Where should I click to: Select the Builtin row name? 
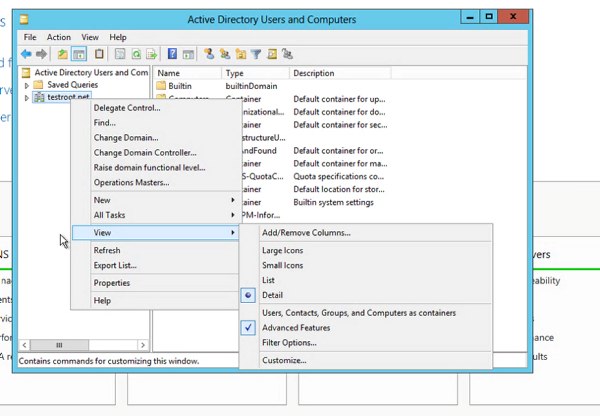[180, 86]
